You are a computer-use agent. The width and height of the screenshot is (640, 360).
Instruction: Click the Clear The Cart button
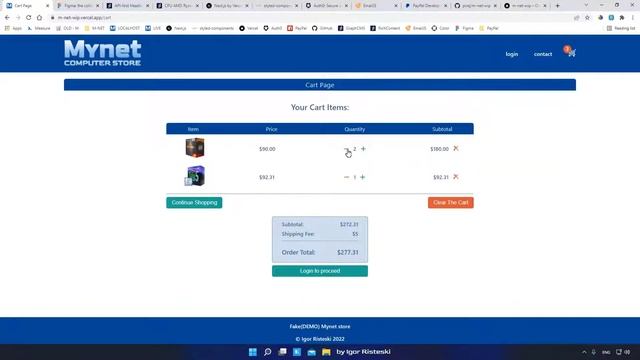(451, 202)
